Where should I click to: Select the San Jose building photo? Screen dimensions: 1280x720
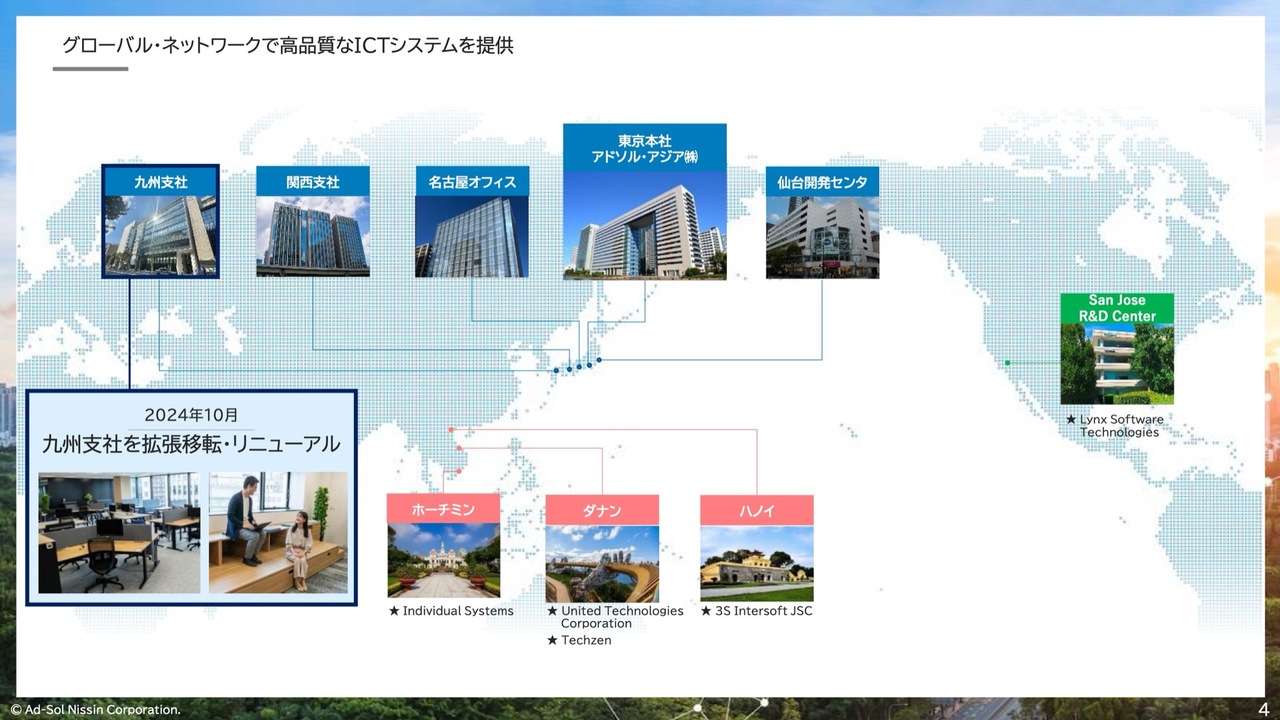point(1117,363)
